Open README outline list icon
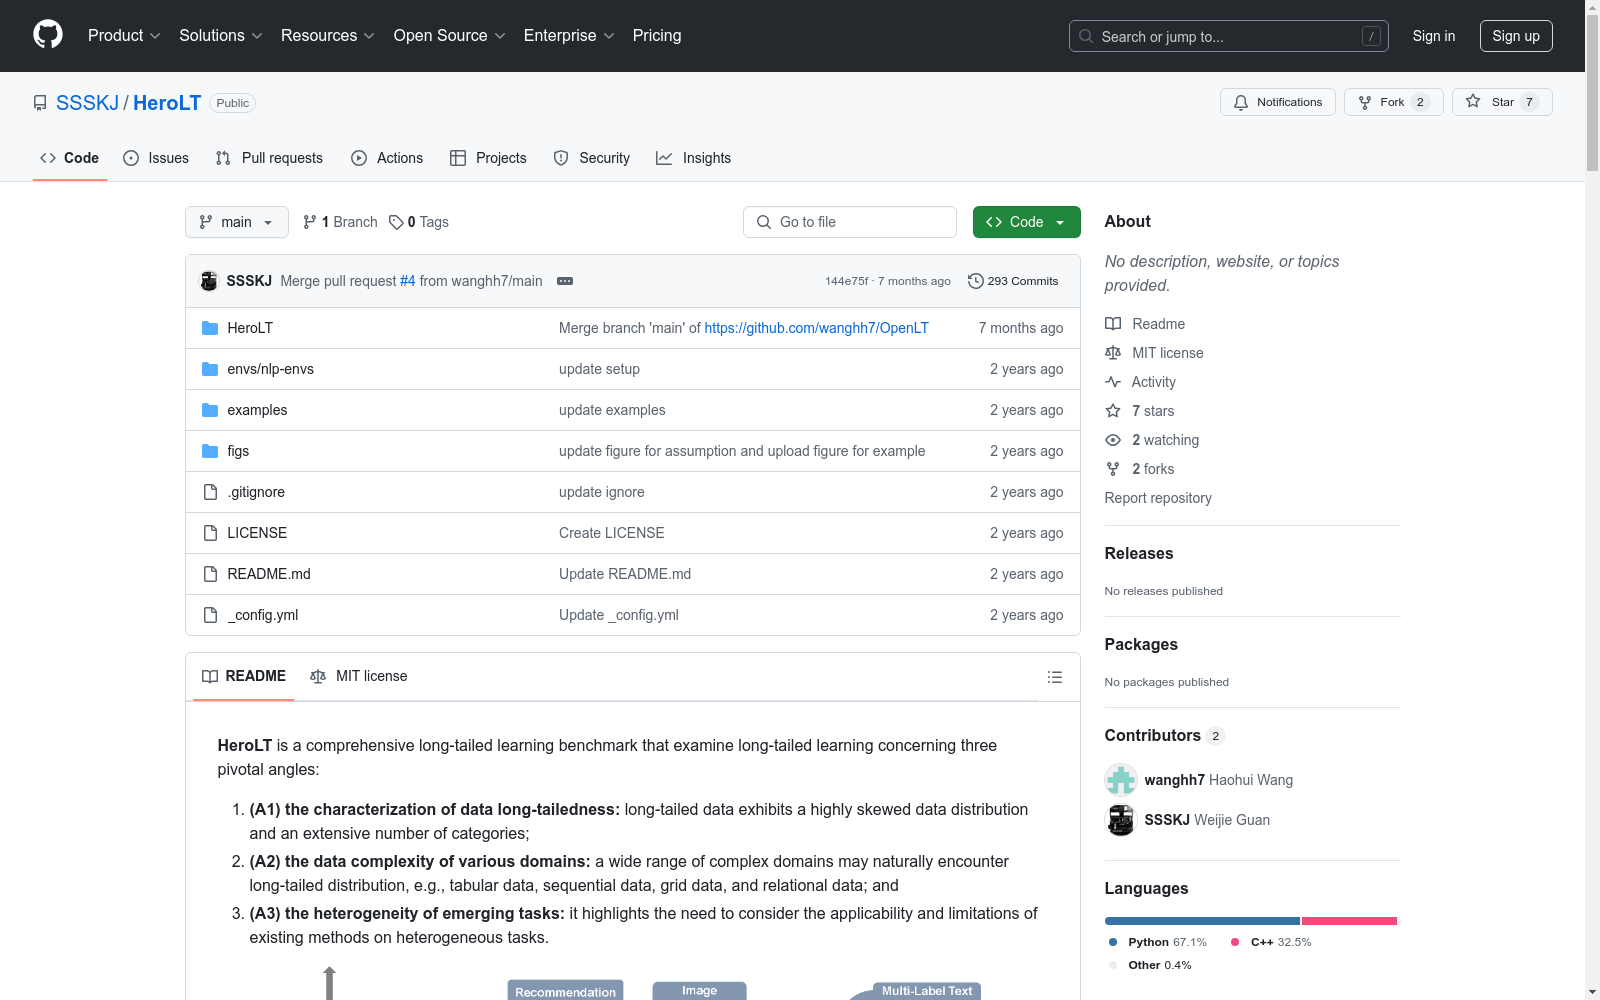Viewport: 1600px width, 1000px height. pos(1055,677)
